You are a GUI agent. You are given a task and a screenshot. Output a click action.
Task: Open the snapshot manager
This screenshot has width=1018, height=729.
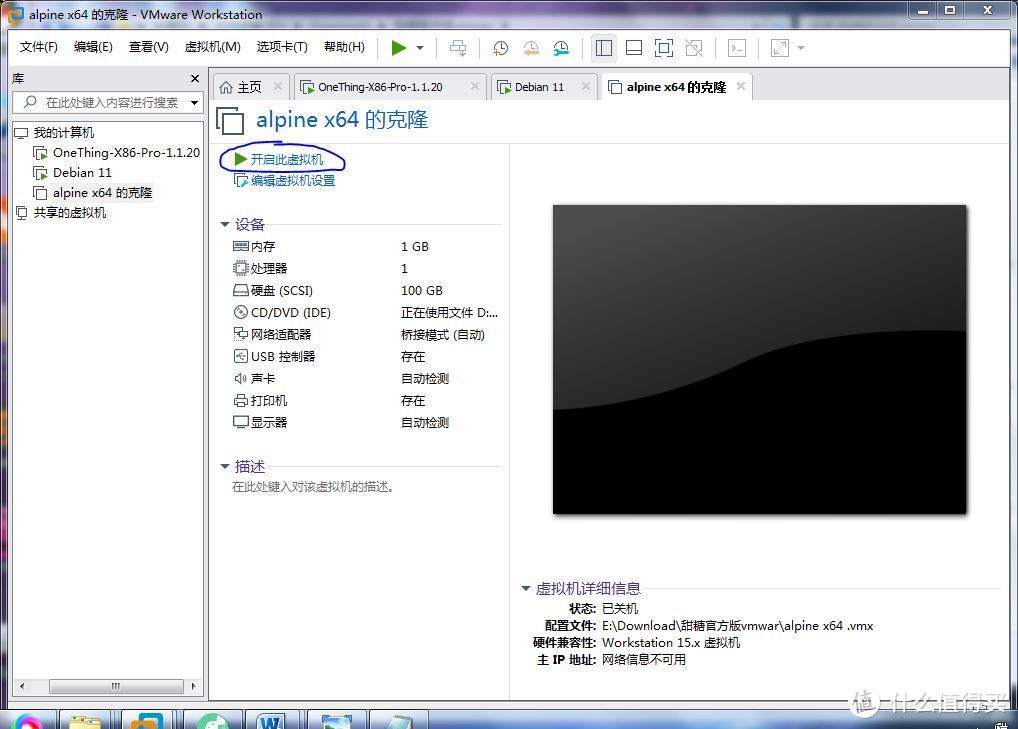pos(561,47)
